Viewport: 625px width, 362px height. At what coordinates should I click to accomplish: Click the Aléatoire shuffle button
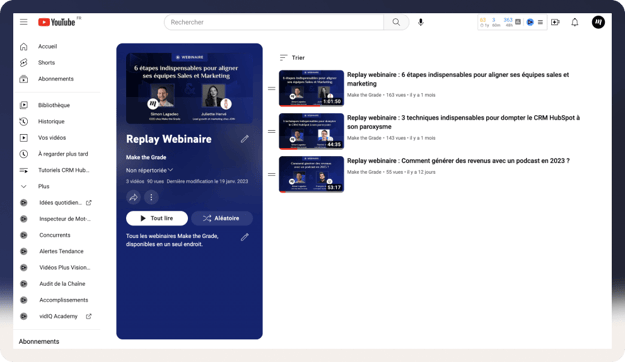222,218
